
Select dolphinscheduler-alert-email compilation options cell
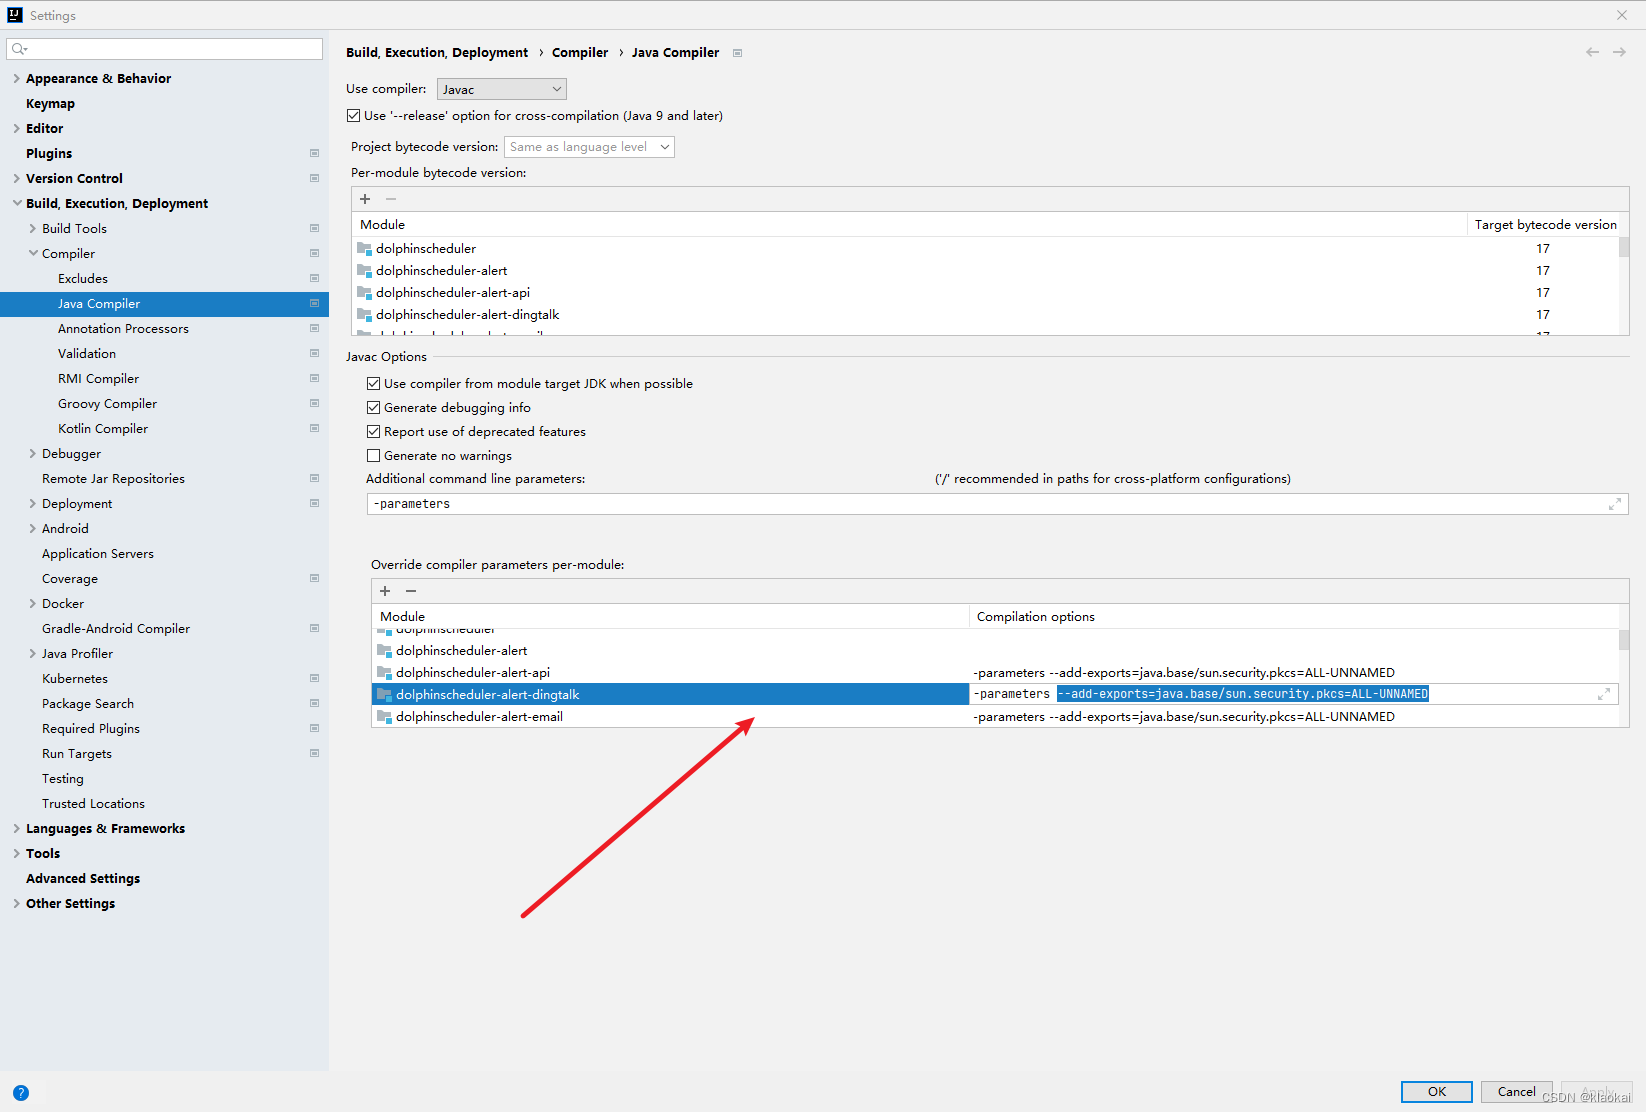pyautogui.click(x=1294, y=716)
